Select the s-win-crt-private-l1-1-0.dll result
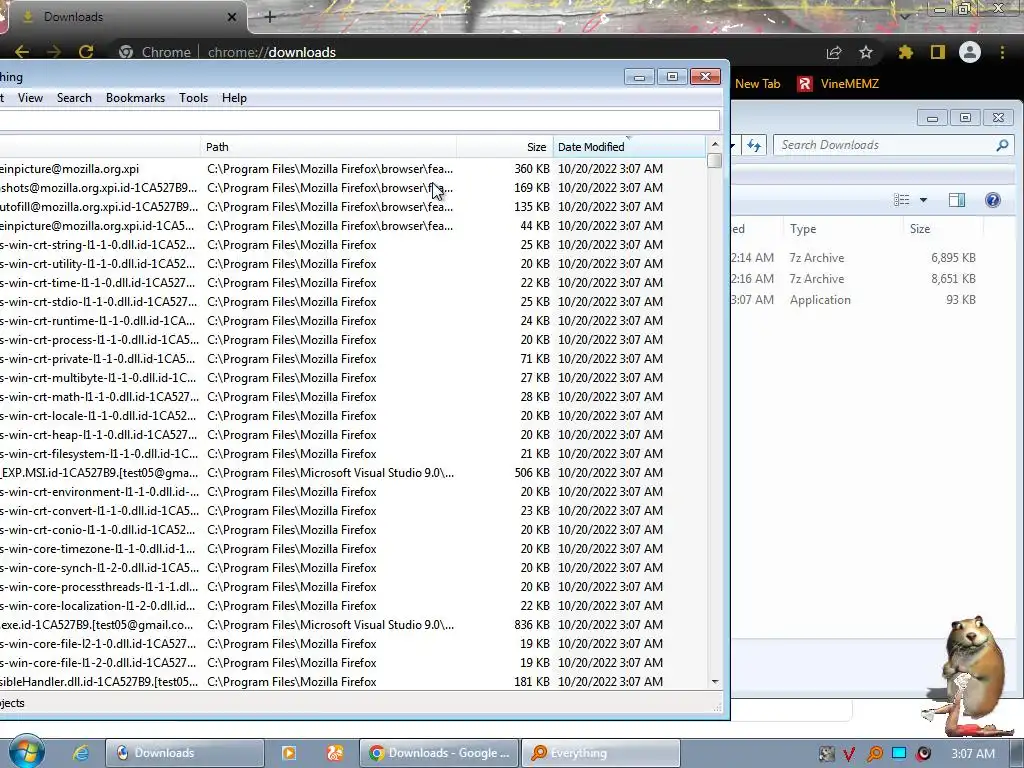 click(x=353, y=359)
